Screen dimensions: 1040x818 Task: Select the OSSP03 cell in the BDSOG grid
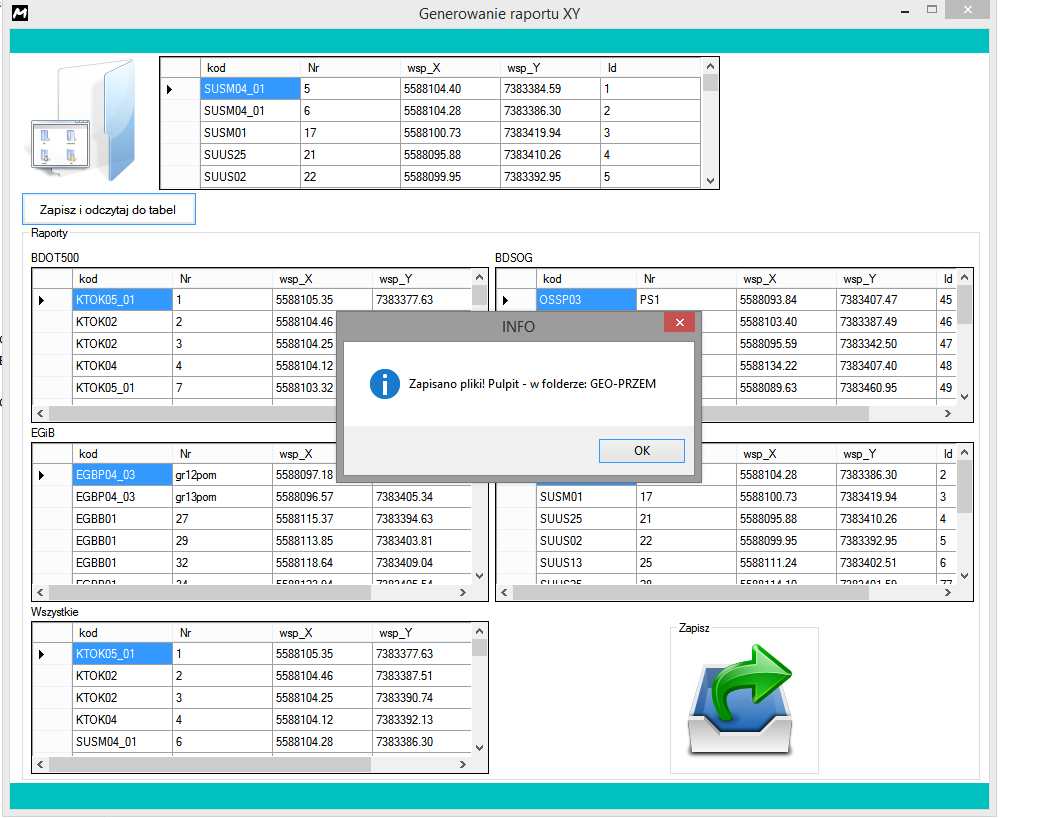click(x=586, y=300)
